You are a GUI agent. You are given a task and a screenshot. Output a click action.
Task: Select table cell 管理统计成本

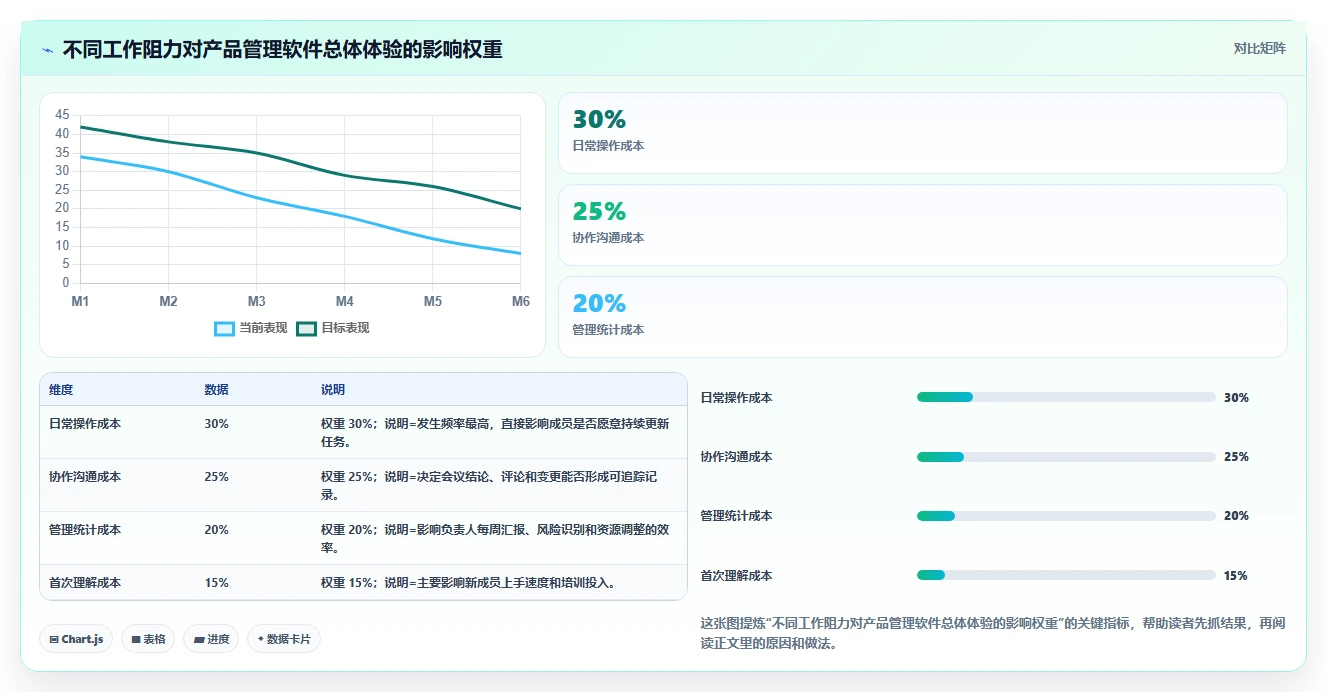coord(85,529)
